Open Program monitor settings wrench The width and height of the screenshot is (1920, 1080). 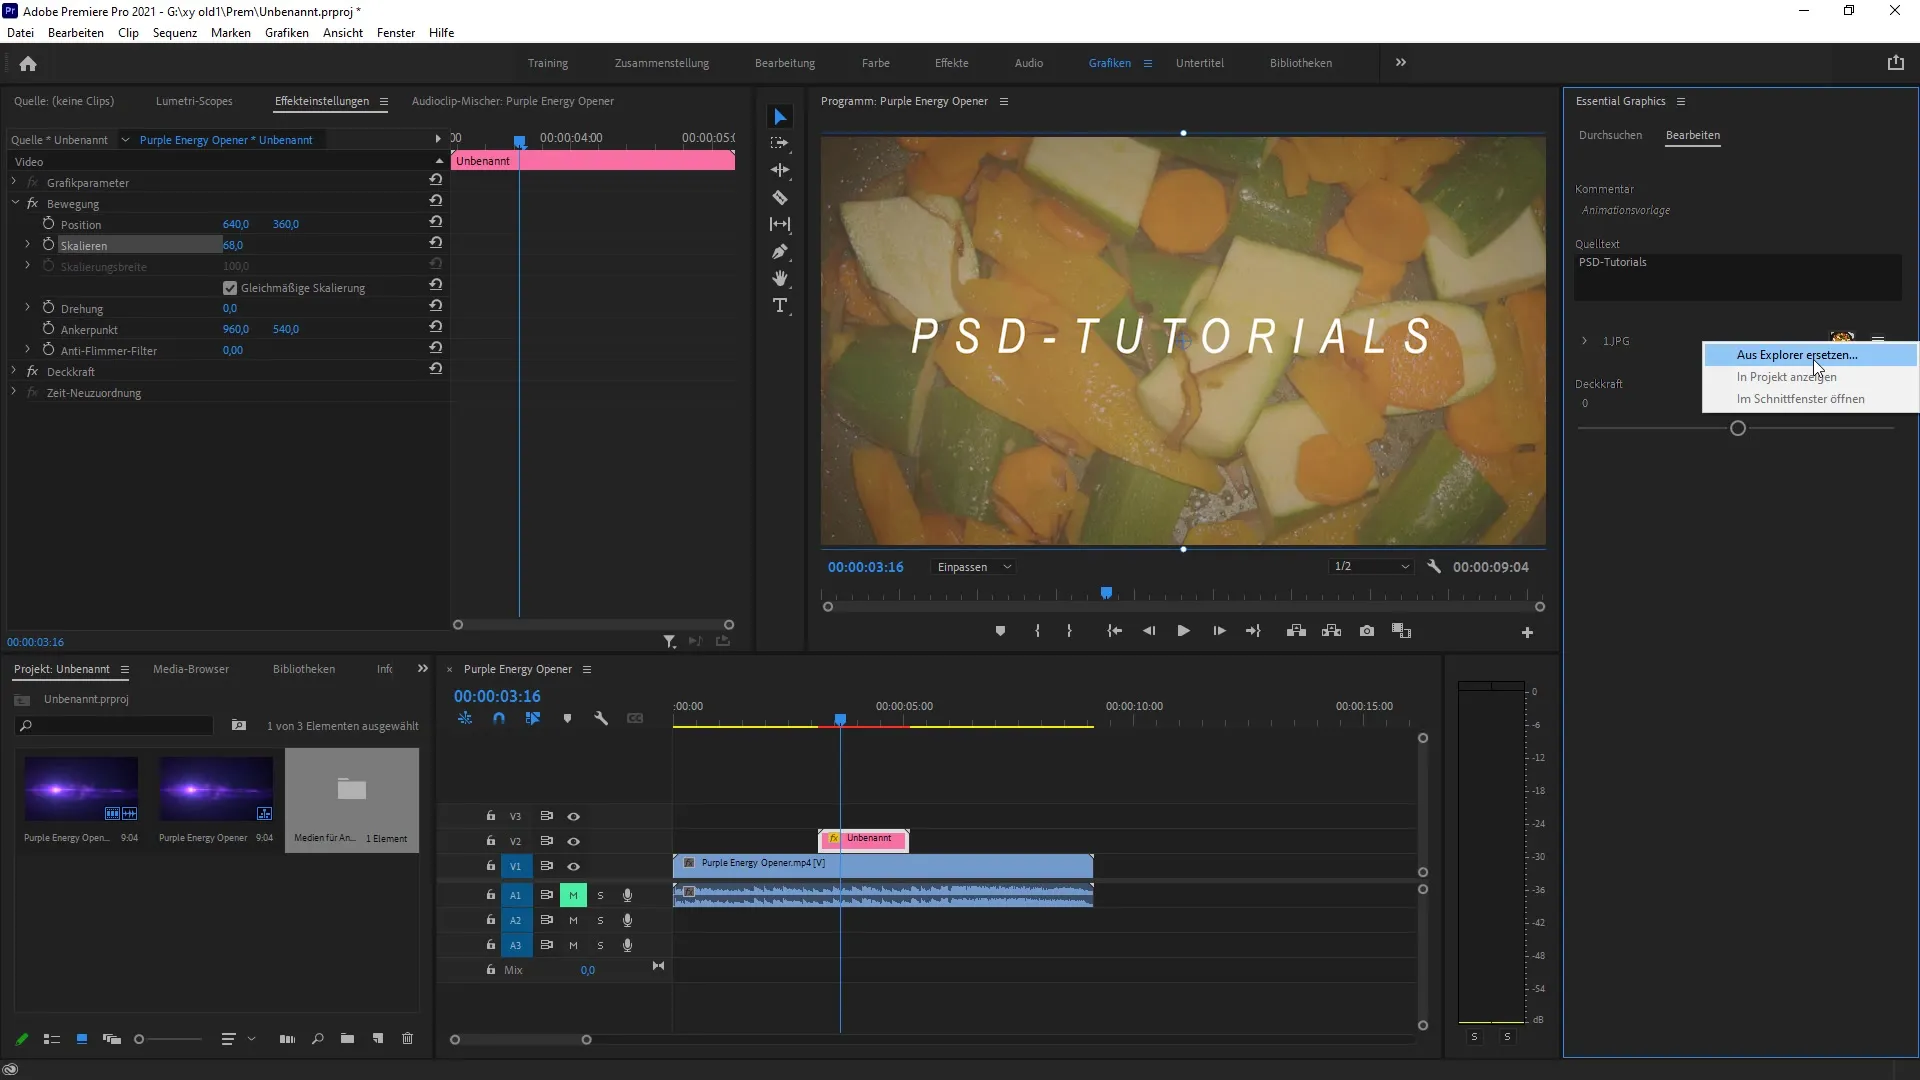pyautogui.click(x=1434, y=566)
